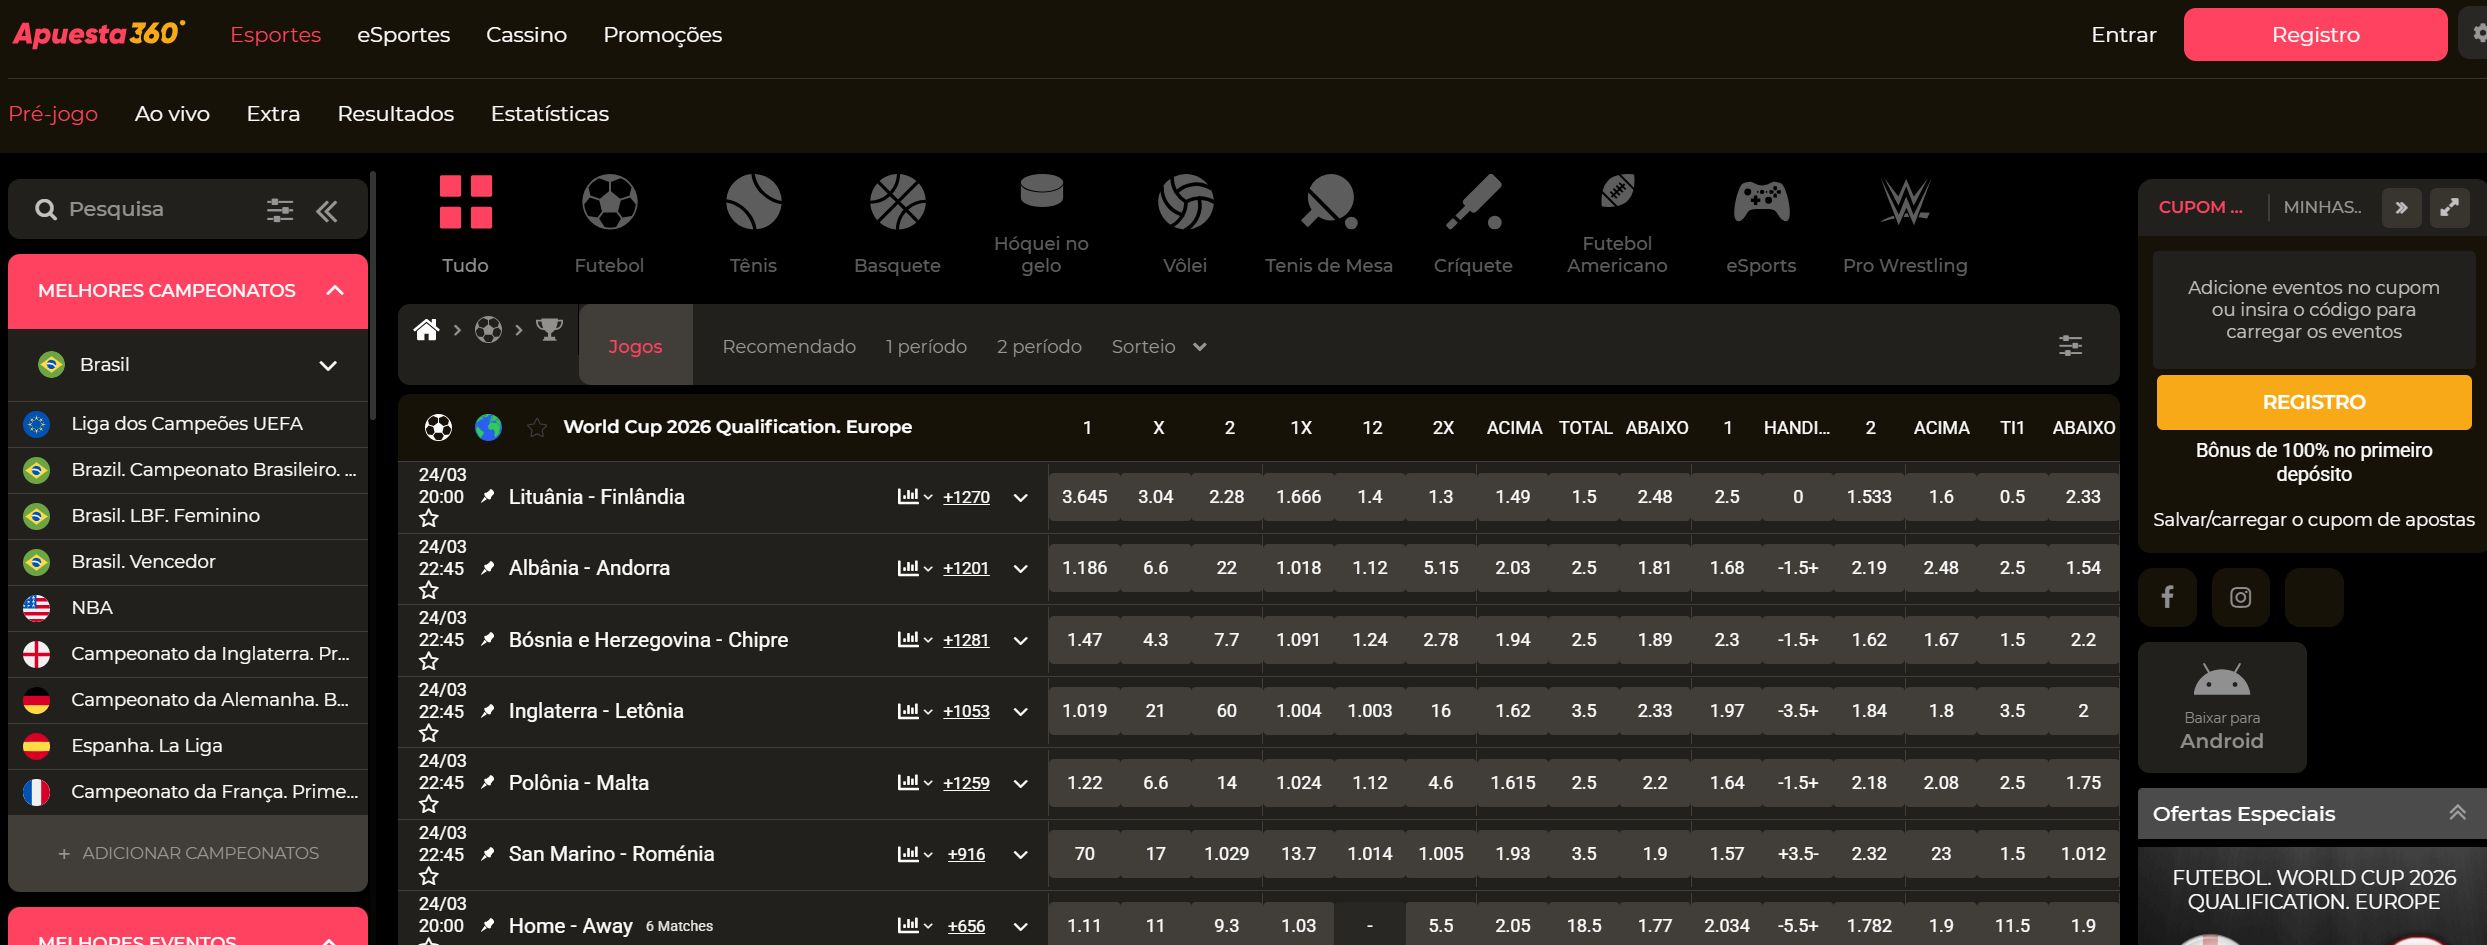
Task: Expand the Brasil country dropdown
Action: click(x=327, y=365)
